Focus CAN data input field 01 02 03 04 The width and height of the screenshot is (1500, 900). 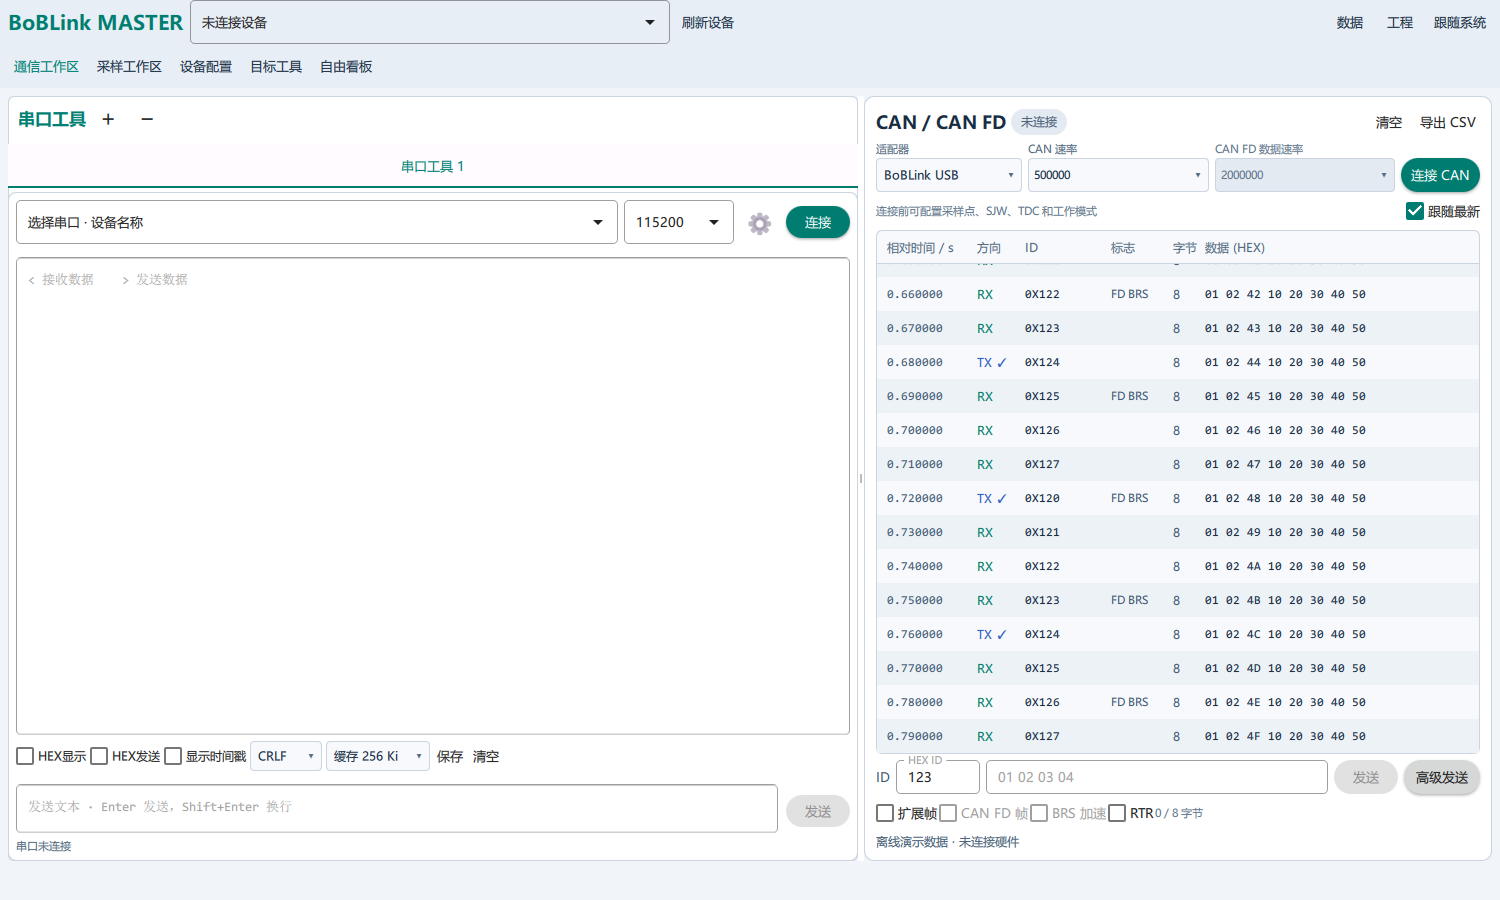coord(1157,777)
